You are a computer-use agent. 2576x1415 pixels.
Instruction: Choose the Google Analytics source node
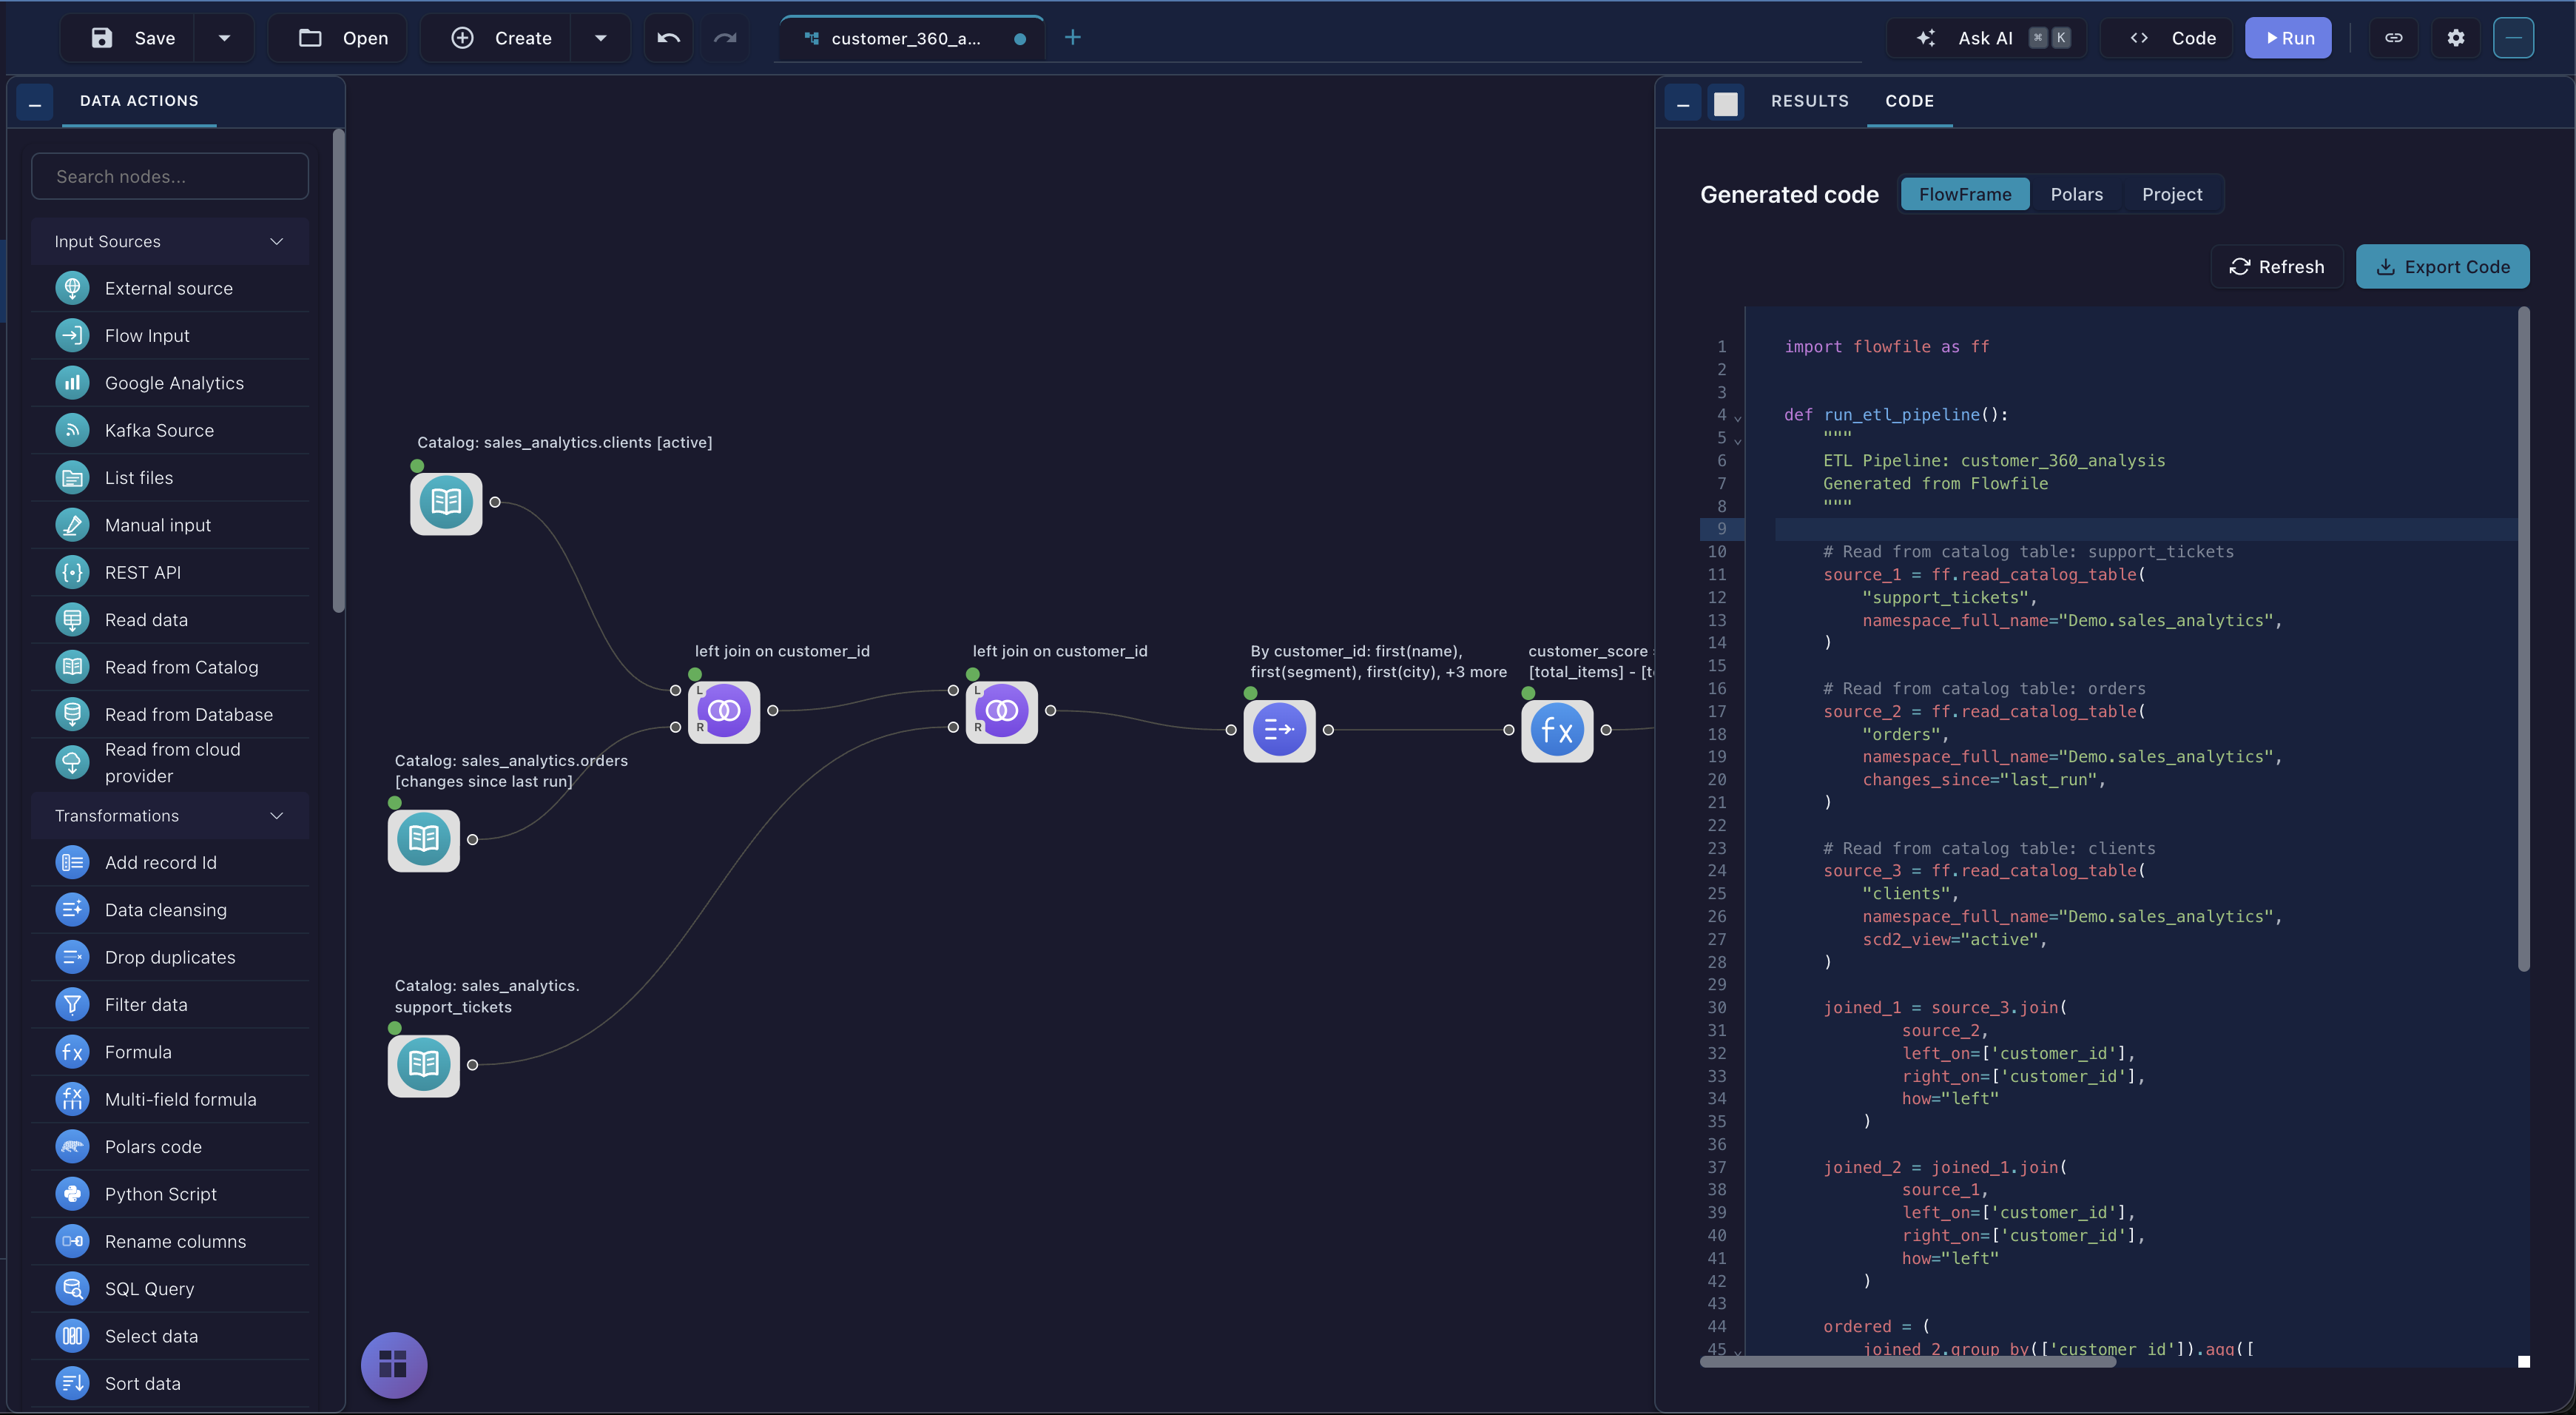[x=170, y=383]
